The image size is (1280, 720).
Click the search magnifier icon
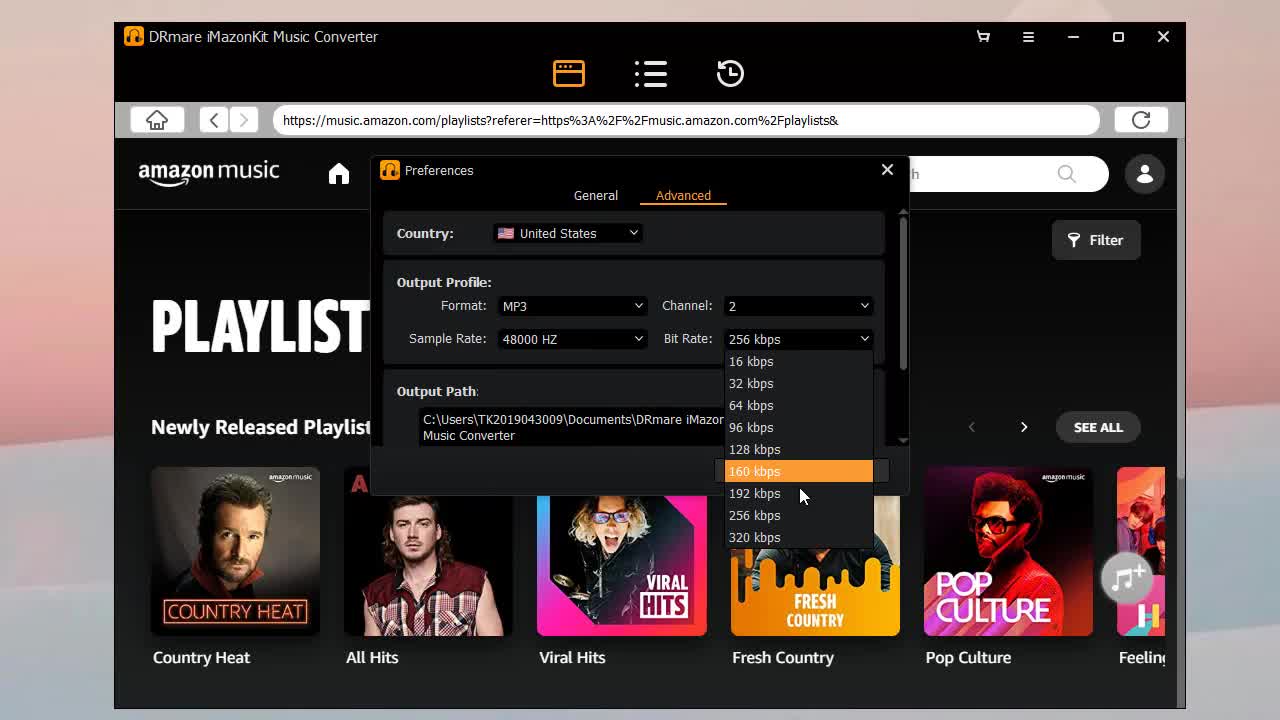click(1067, 174)
